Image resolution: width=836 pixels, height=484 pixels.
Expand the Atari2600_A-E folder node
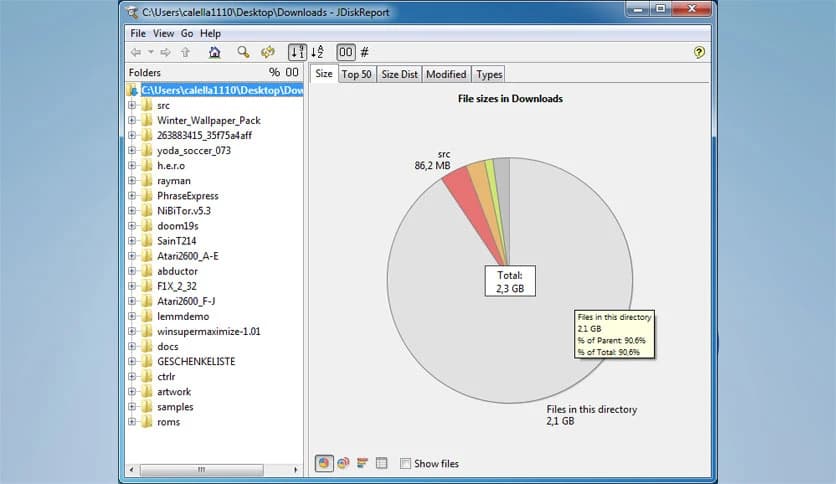tap(132, 256)
